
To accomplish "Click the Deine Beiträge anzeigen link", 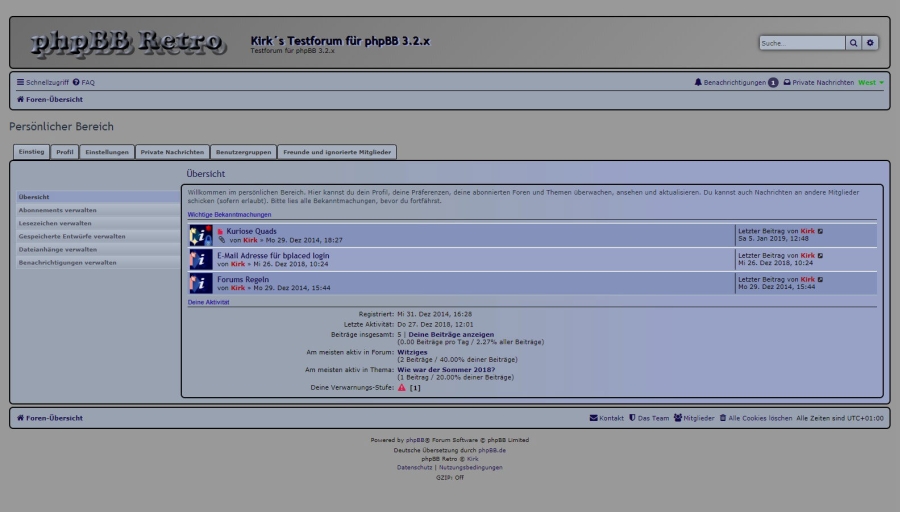I will [x=450, y=334].
